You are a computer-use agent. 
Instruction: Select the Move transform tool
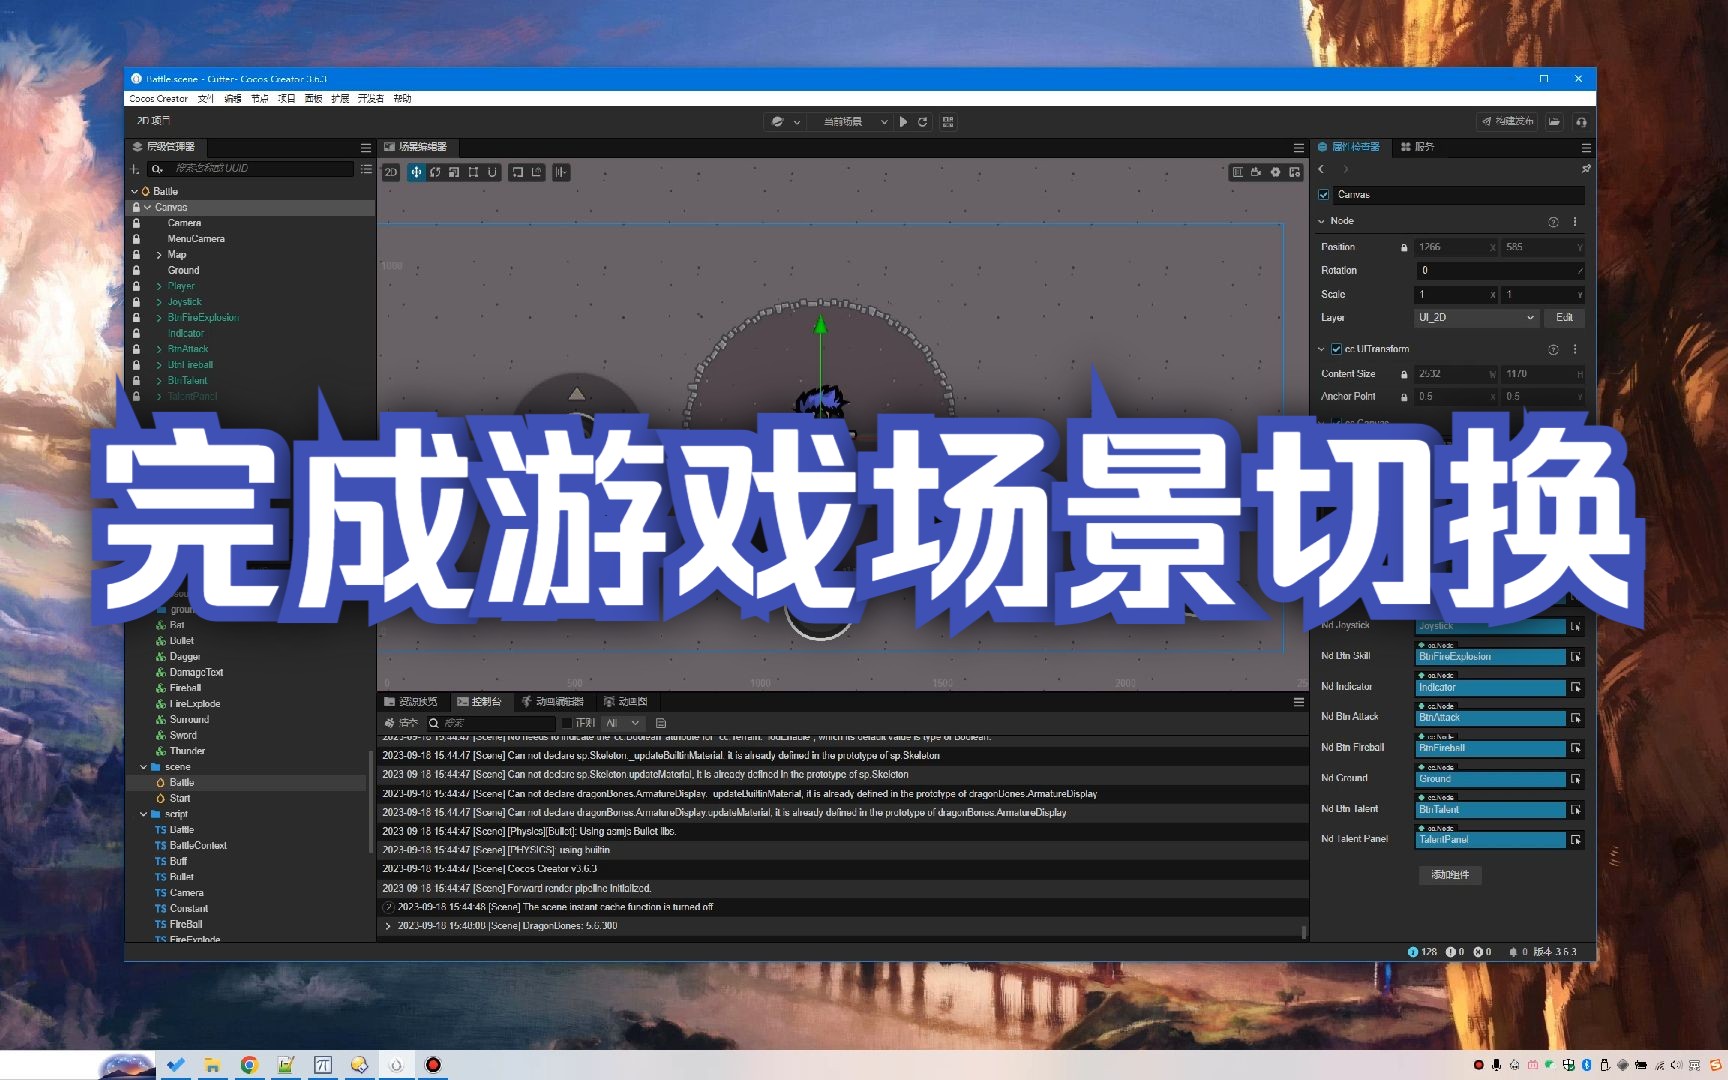[417, 172]
